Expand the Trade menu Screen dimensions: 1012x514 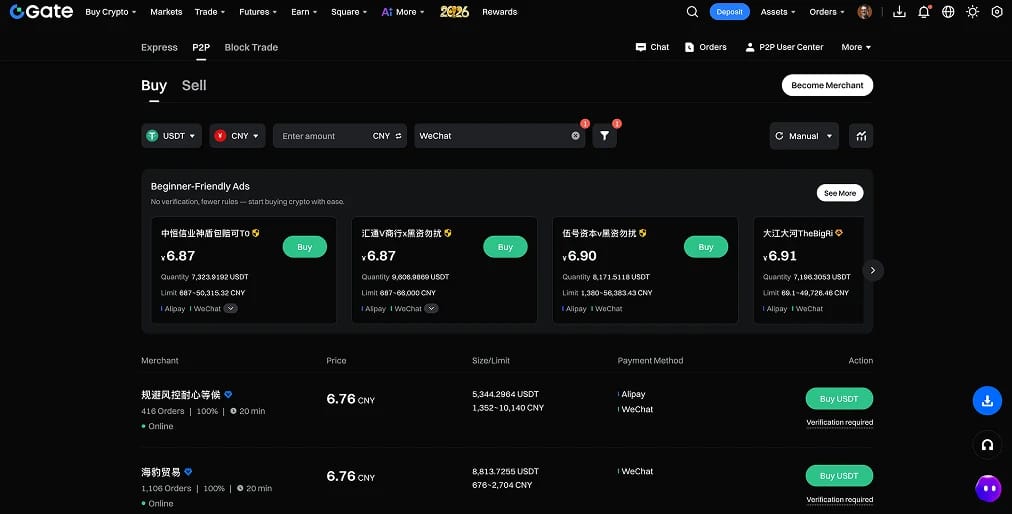[210, 12]
